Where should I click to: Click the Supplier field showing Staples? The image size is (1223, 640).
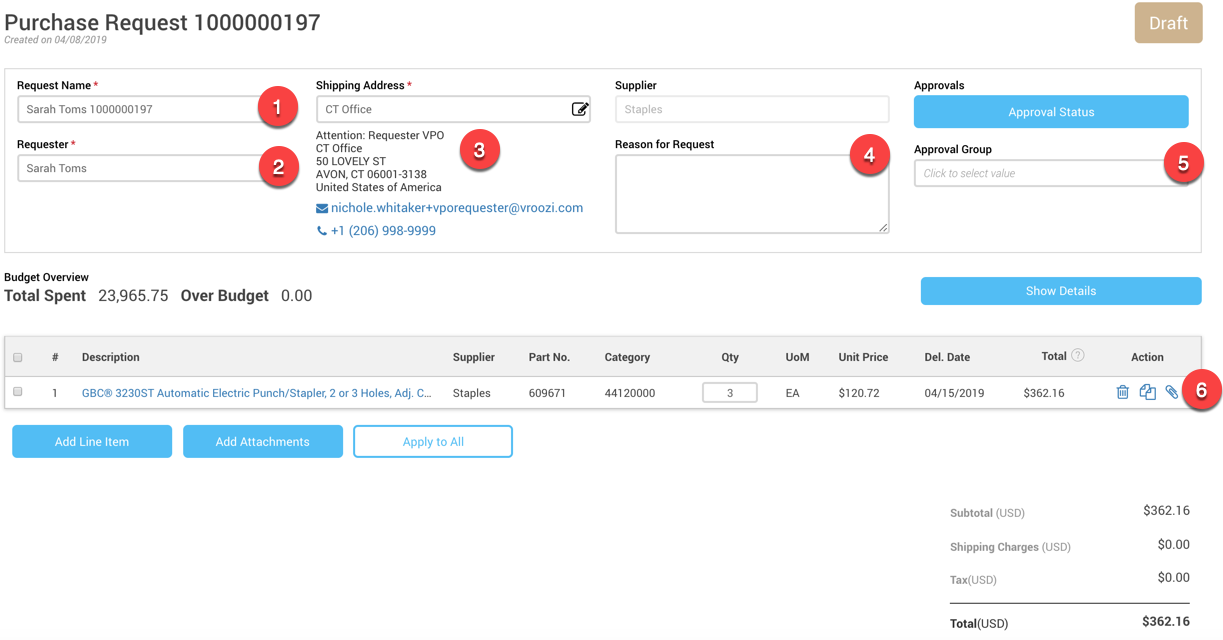pos(751,109)
